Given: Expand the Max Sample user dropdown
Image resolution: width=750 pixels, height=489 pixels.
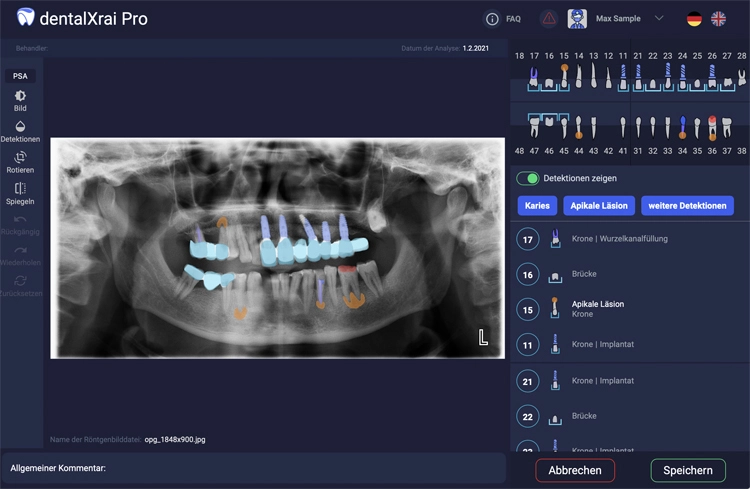Looking at the screenshot, I should (x=659, y=18).
